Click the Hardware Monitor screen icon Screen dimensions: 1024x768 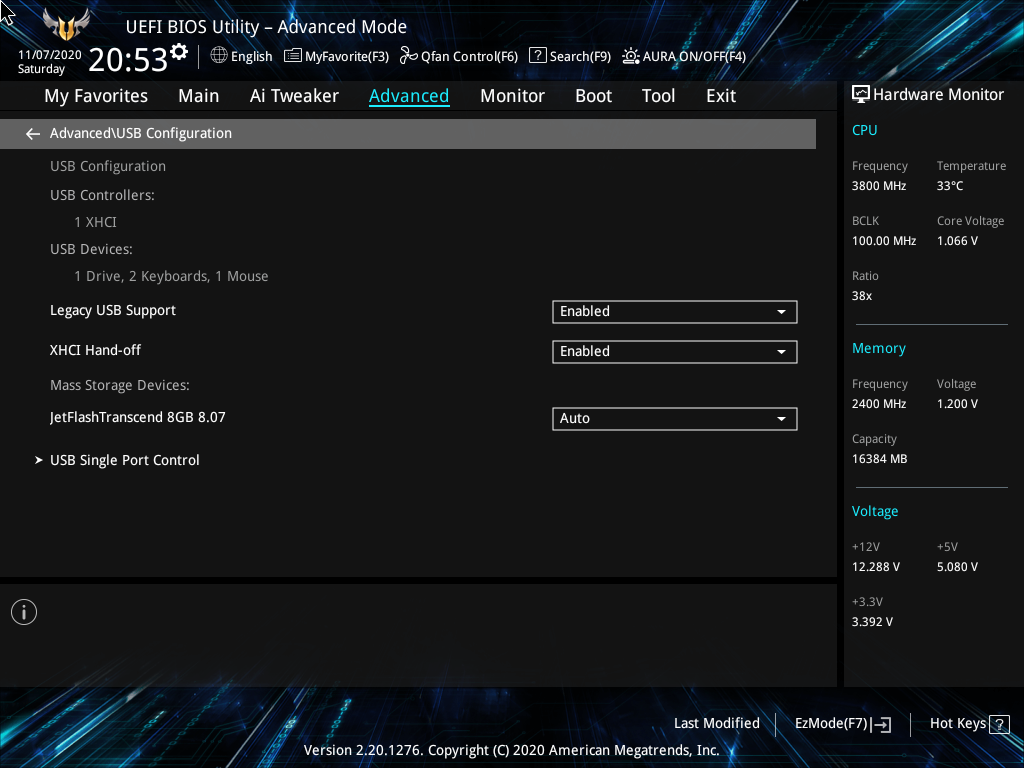point(861,95)
